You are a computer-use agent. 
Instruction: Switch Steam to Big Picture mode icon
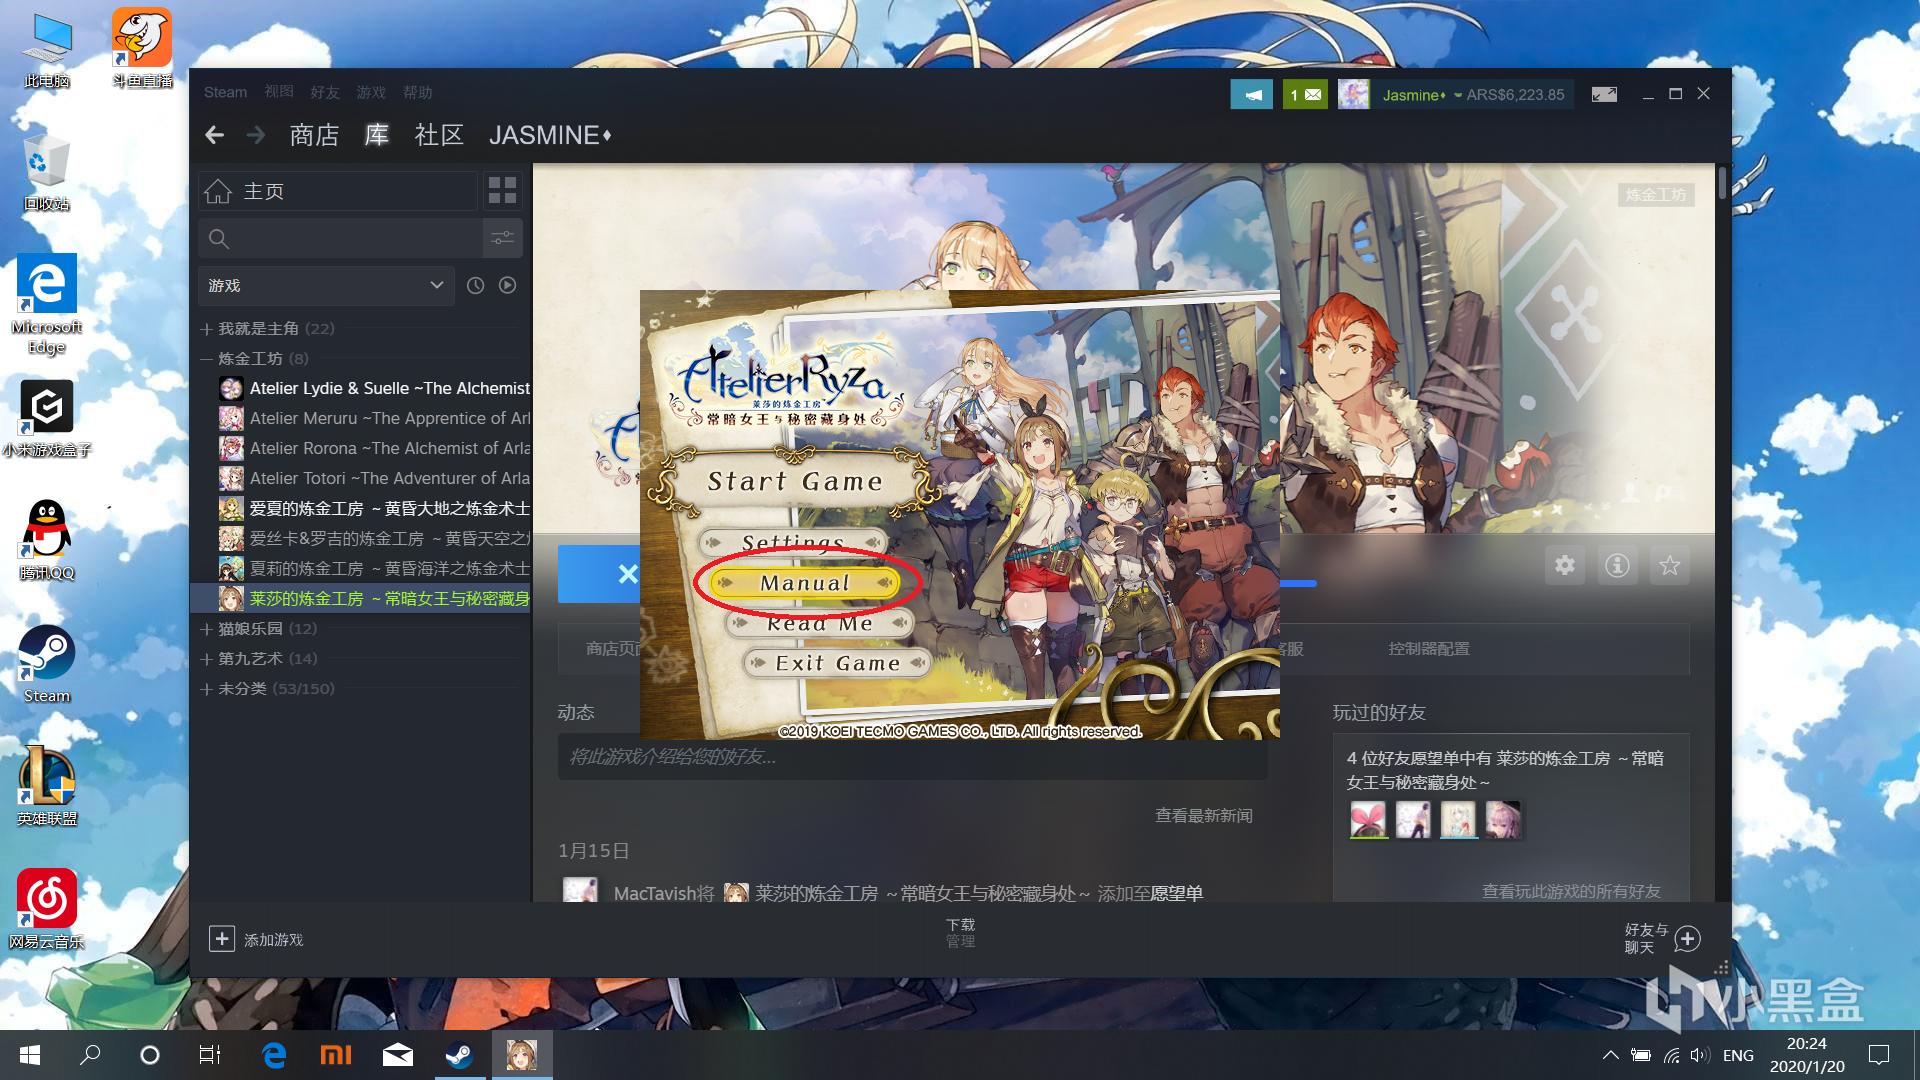(x=1604, y=95)
